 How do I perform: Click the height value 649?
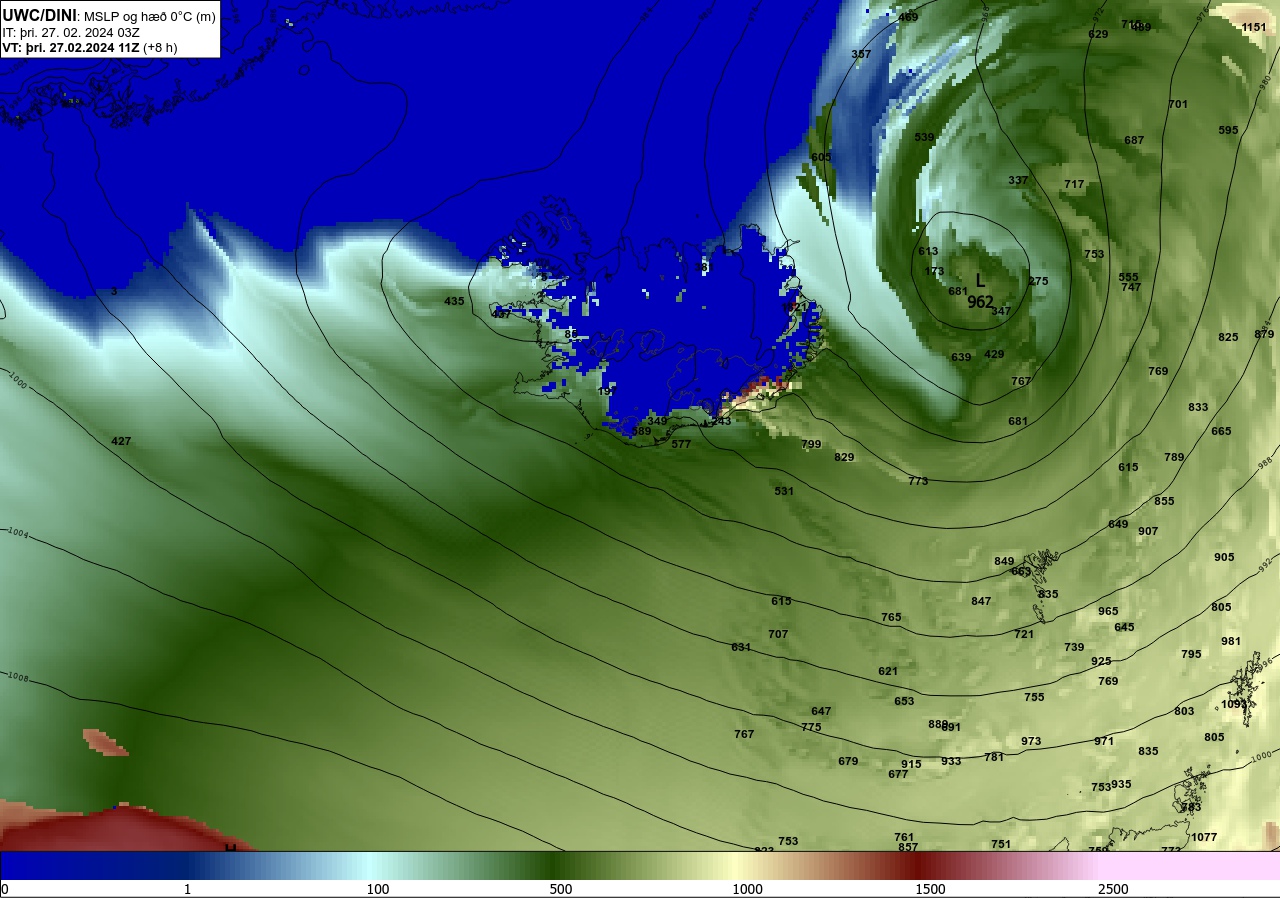[x=1118, y=524]
